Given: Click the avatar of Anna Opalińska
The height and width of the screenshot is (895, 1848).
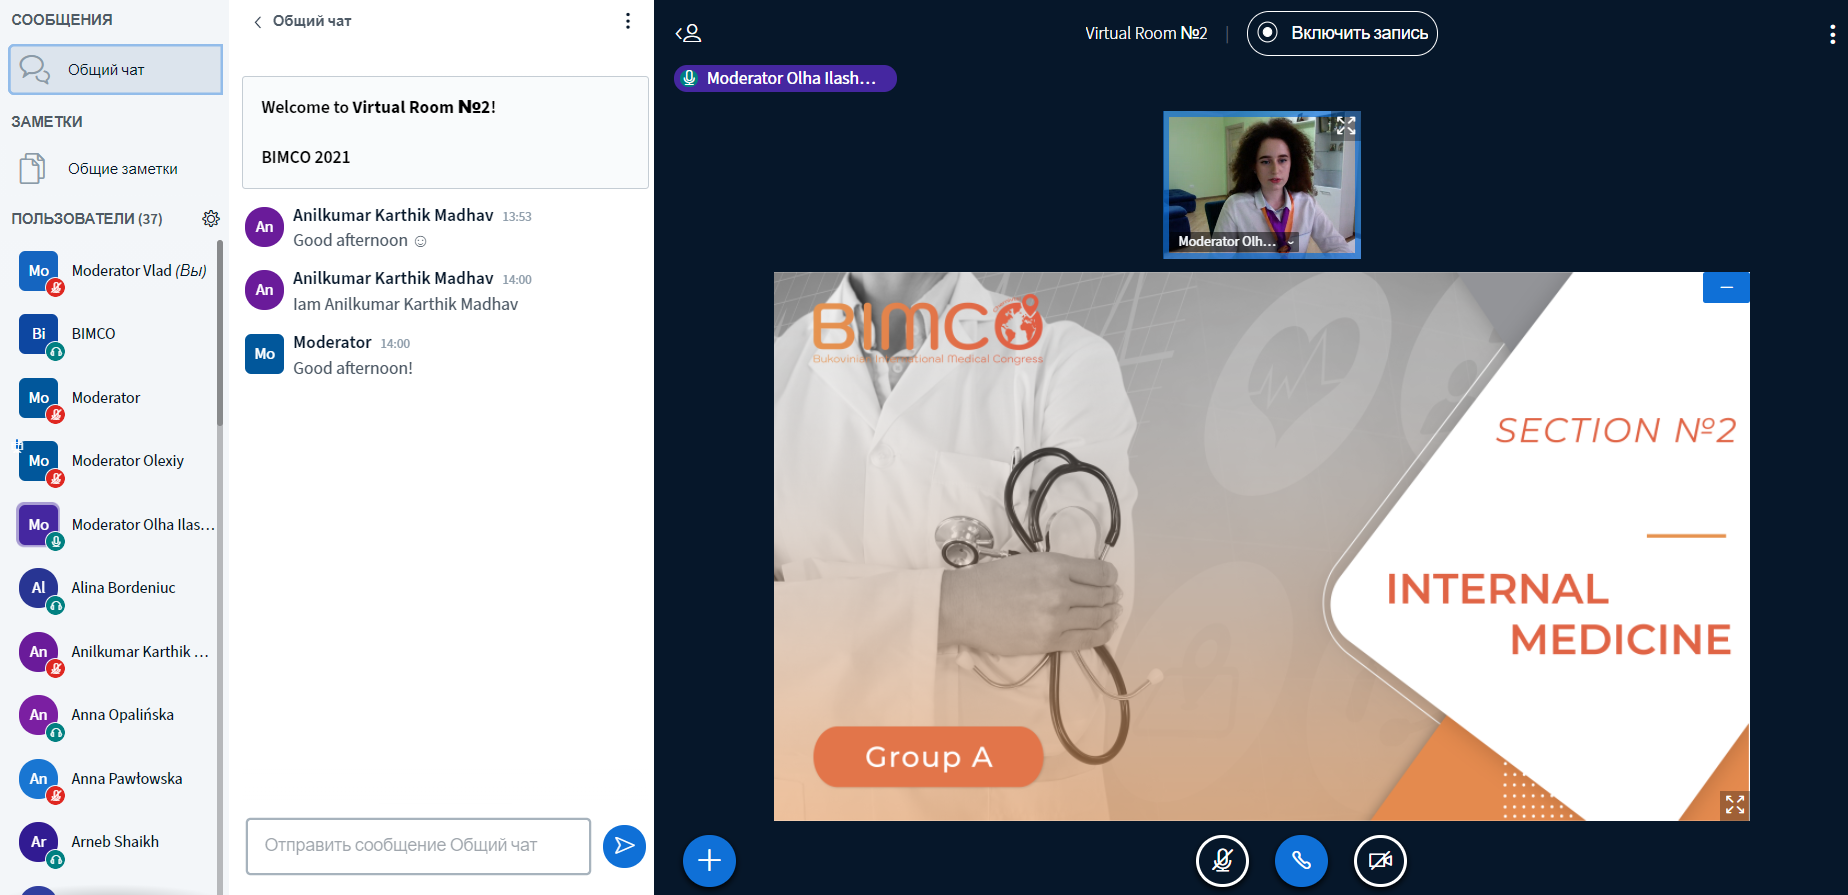Looking at the screenshot, I should pos(39,715).
